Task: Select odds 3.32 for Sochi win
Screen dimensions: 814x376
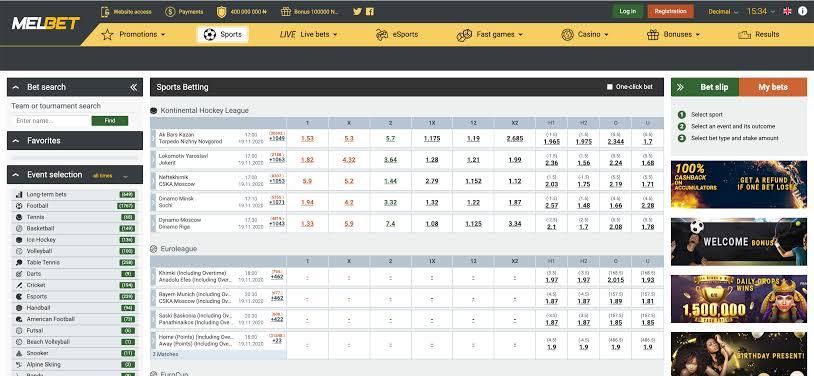Action: (x=390, y=203)
